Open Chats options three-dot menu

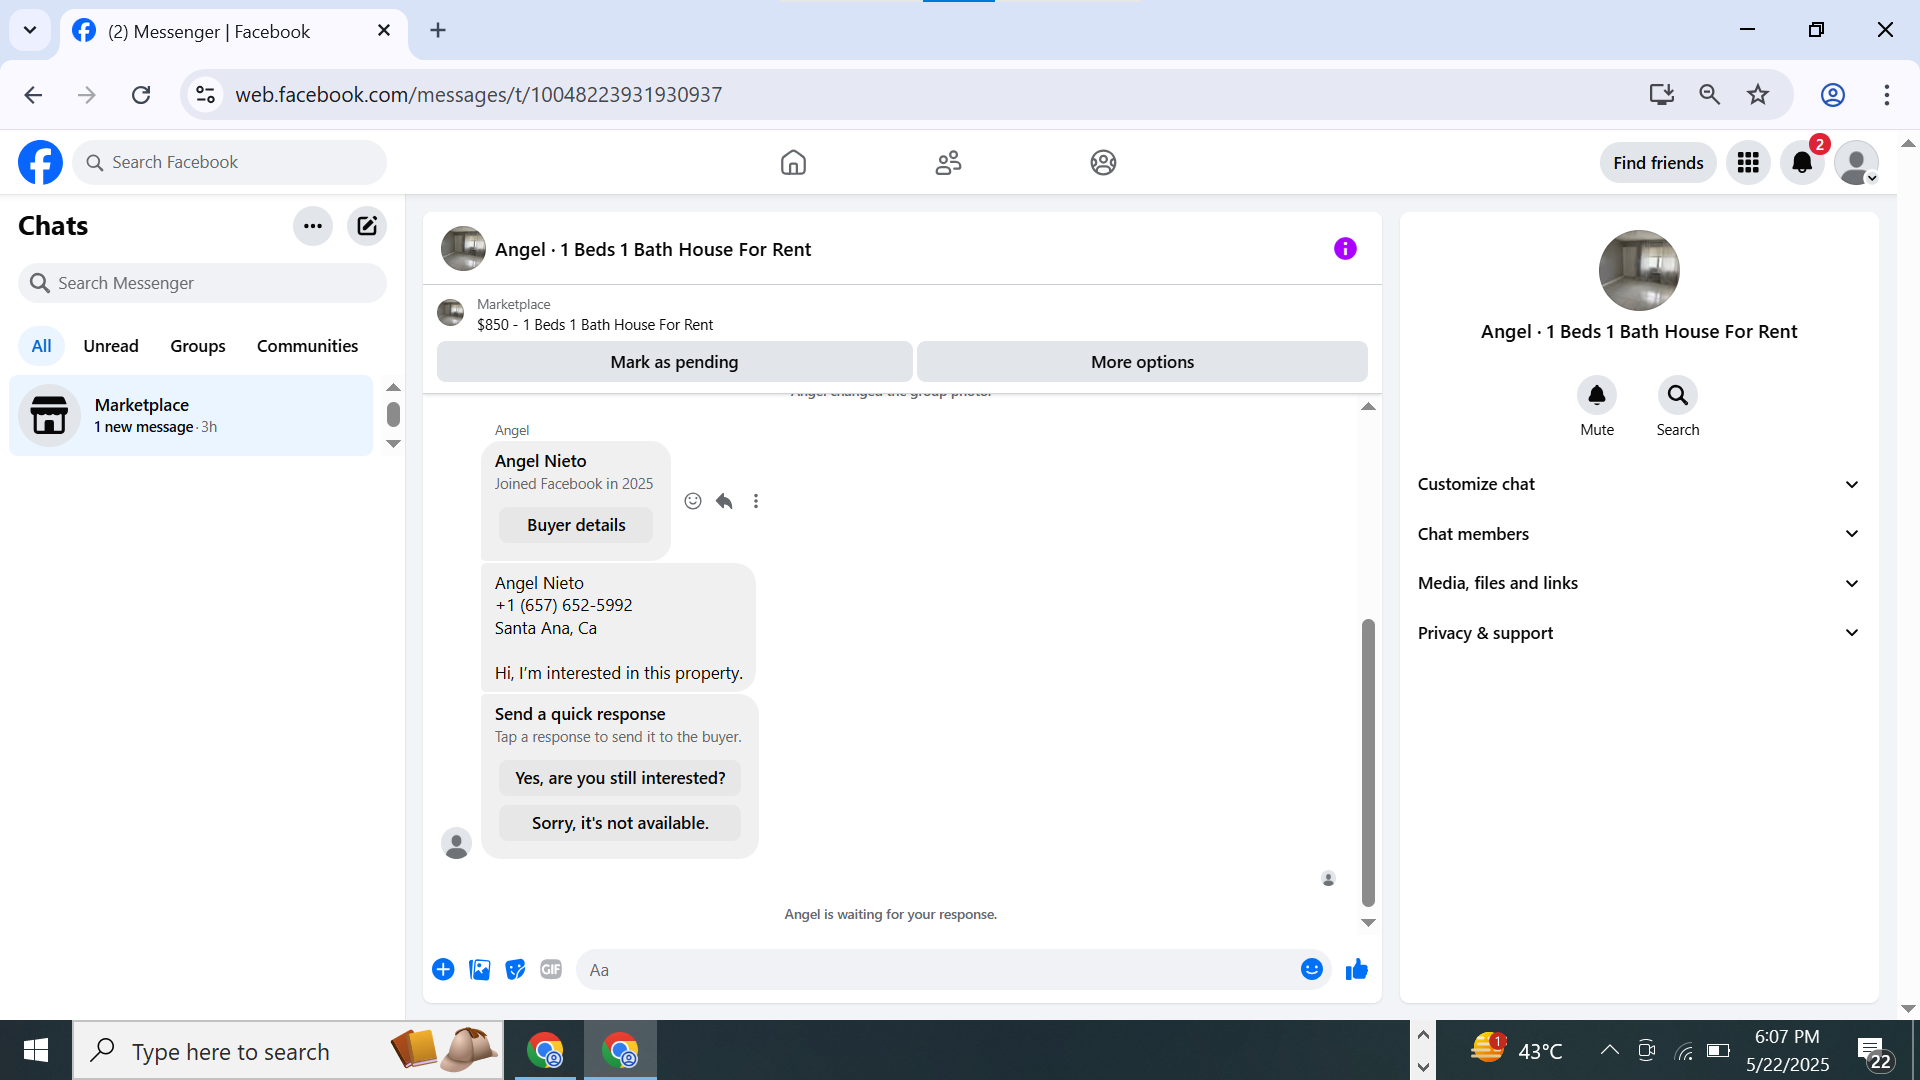[313, 226]
